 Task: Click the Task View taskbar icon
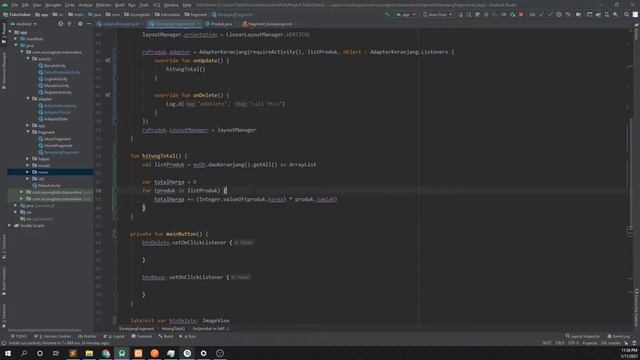pyautogui.click(x=56, y=353)
